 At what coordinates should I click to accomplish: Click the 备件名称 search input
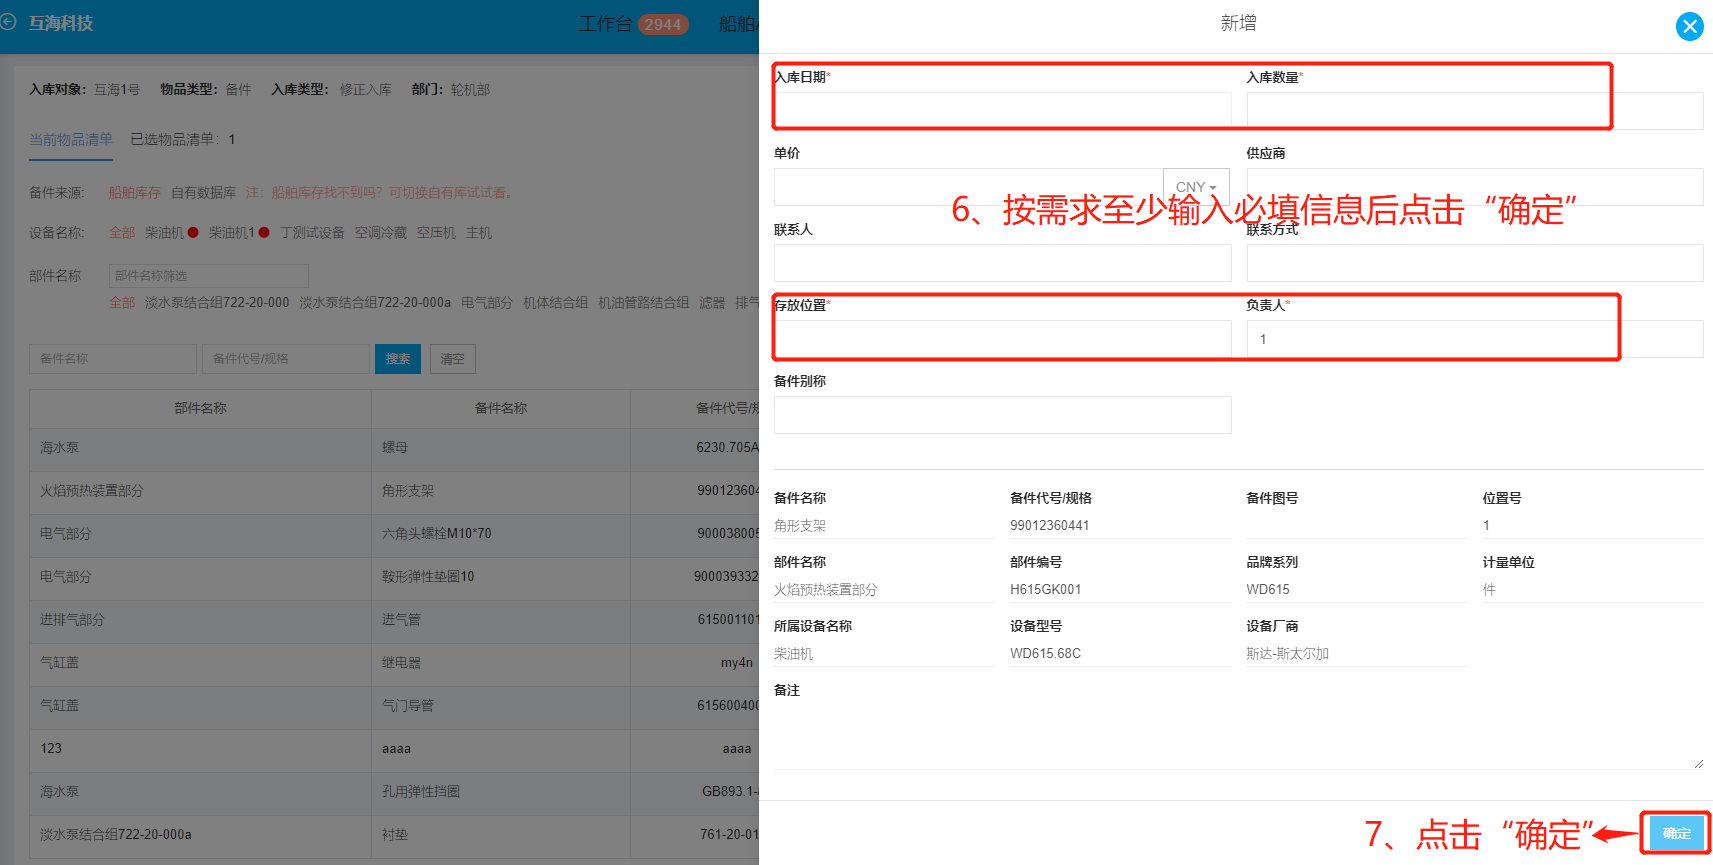[x=112, y=359]
